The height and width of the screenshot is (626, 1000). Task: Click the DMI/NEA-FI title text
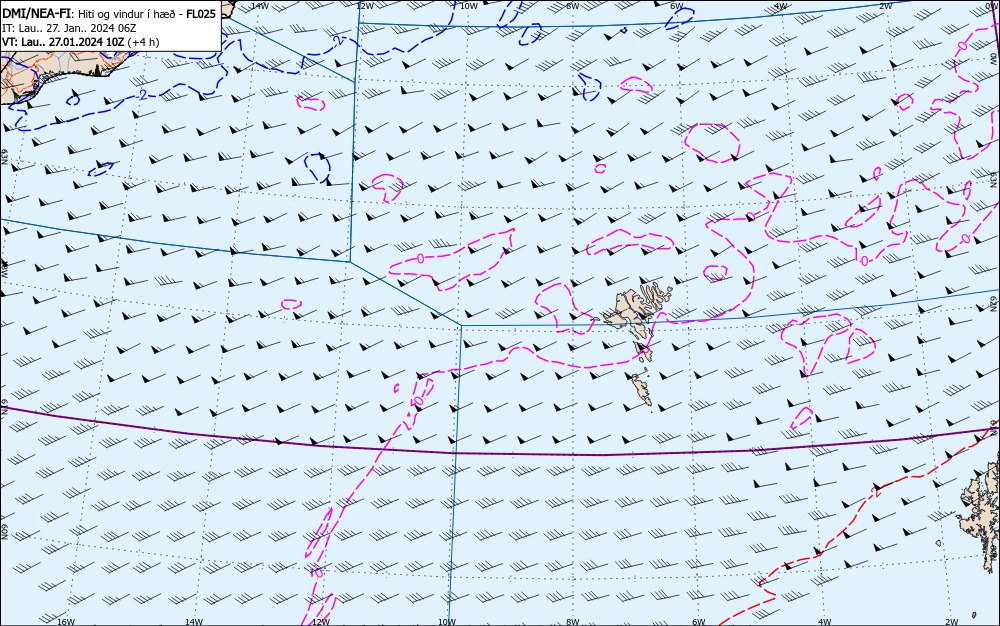coord(36,13)
